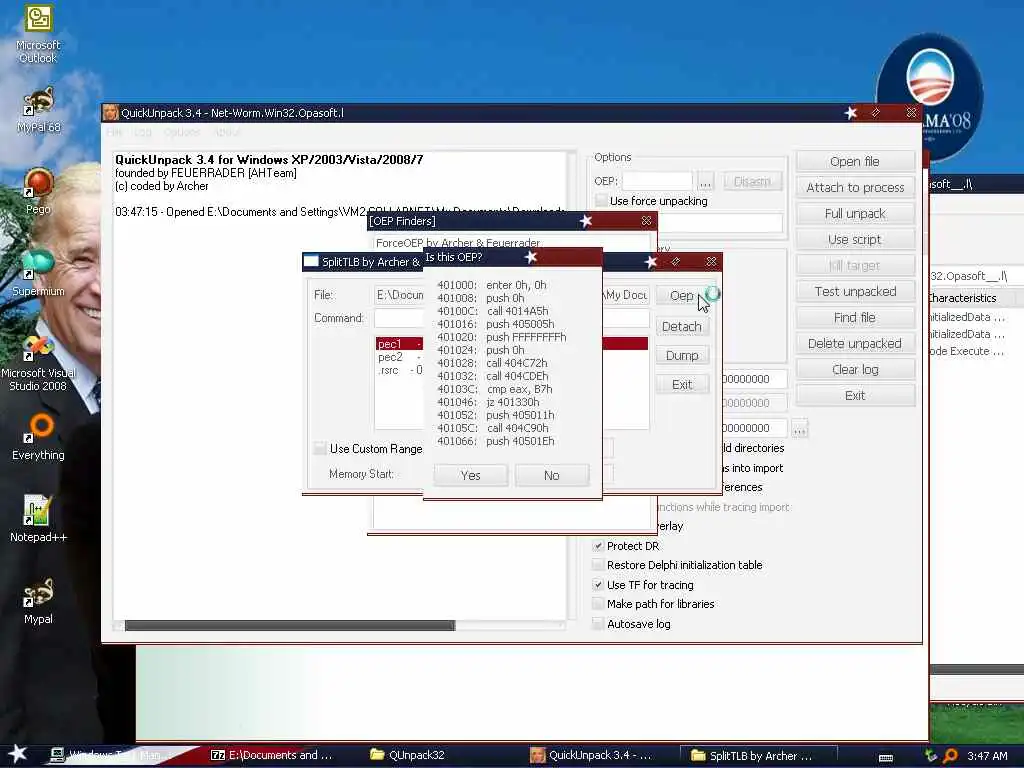
Task: Open the Options menu in QuickUnpack
Action: (182, 132)
